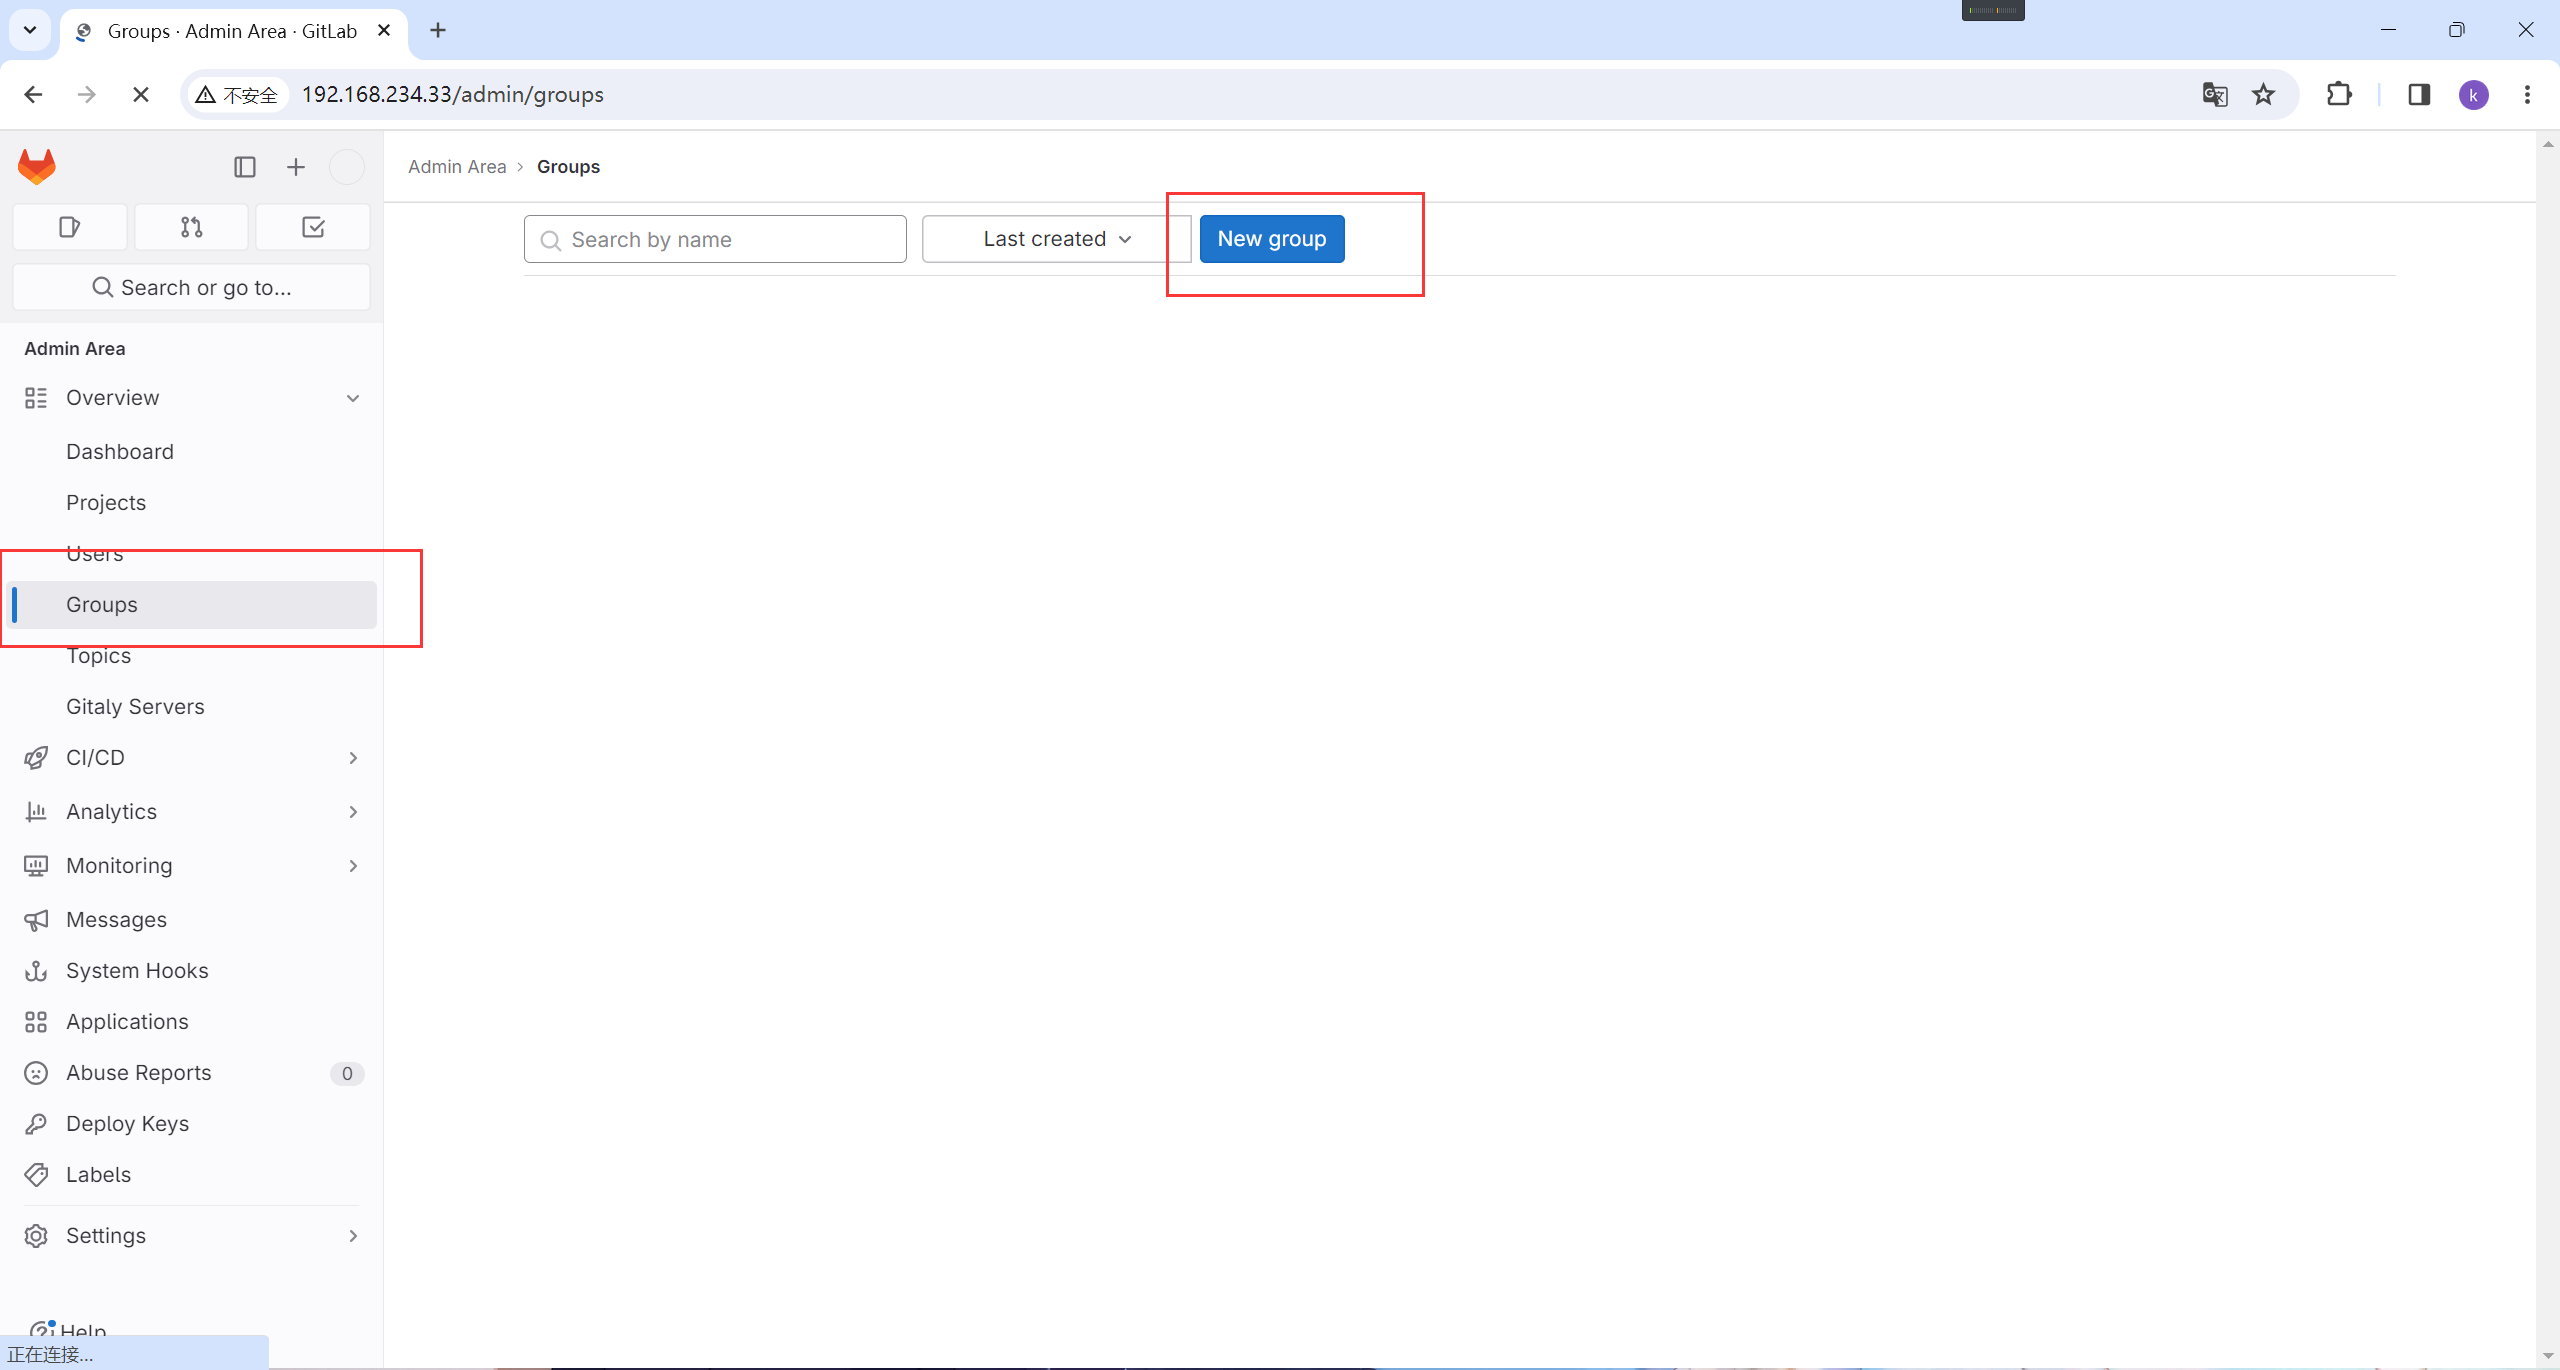
Task: Toggle the sidebar collapse icon
Action: click(x=245, y=167)
